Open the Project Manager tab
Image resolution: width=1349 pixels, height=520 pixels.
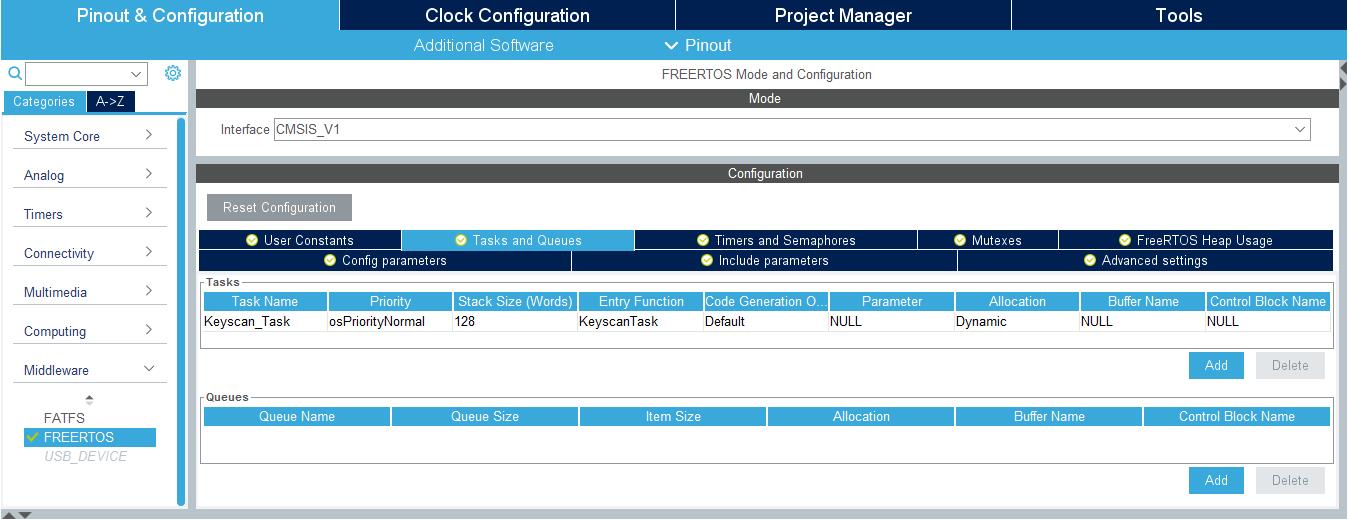click(x=843, y=16)
